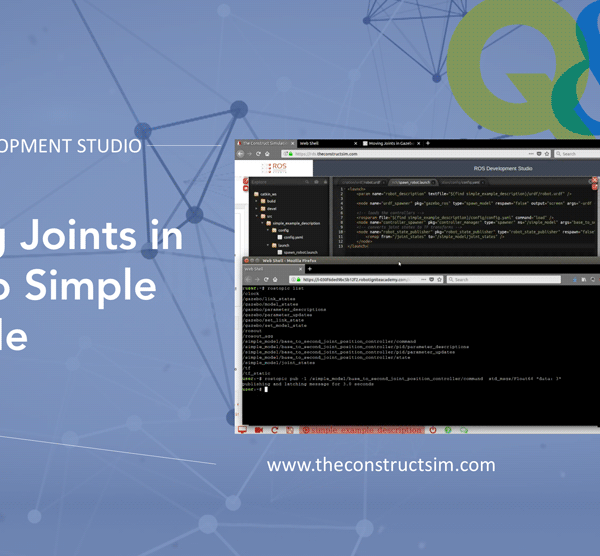Collapse the src folder in explorer

pyautogui.click(x=257, y=216)
